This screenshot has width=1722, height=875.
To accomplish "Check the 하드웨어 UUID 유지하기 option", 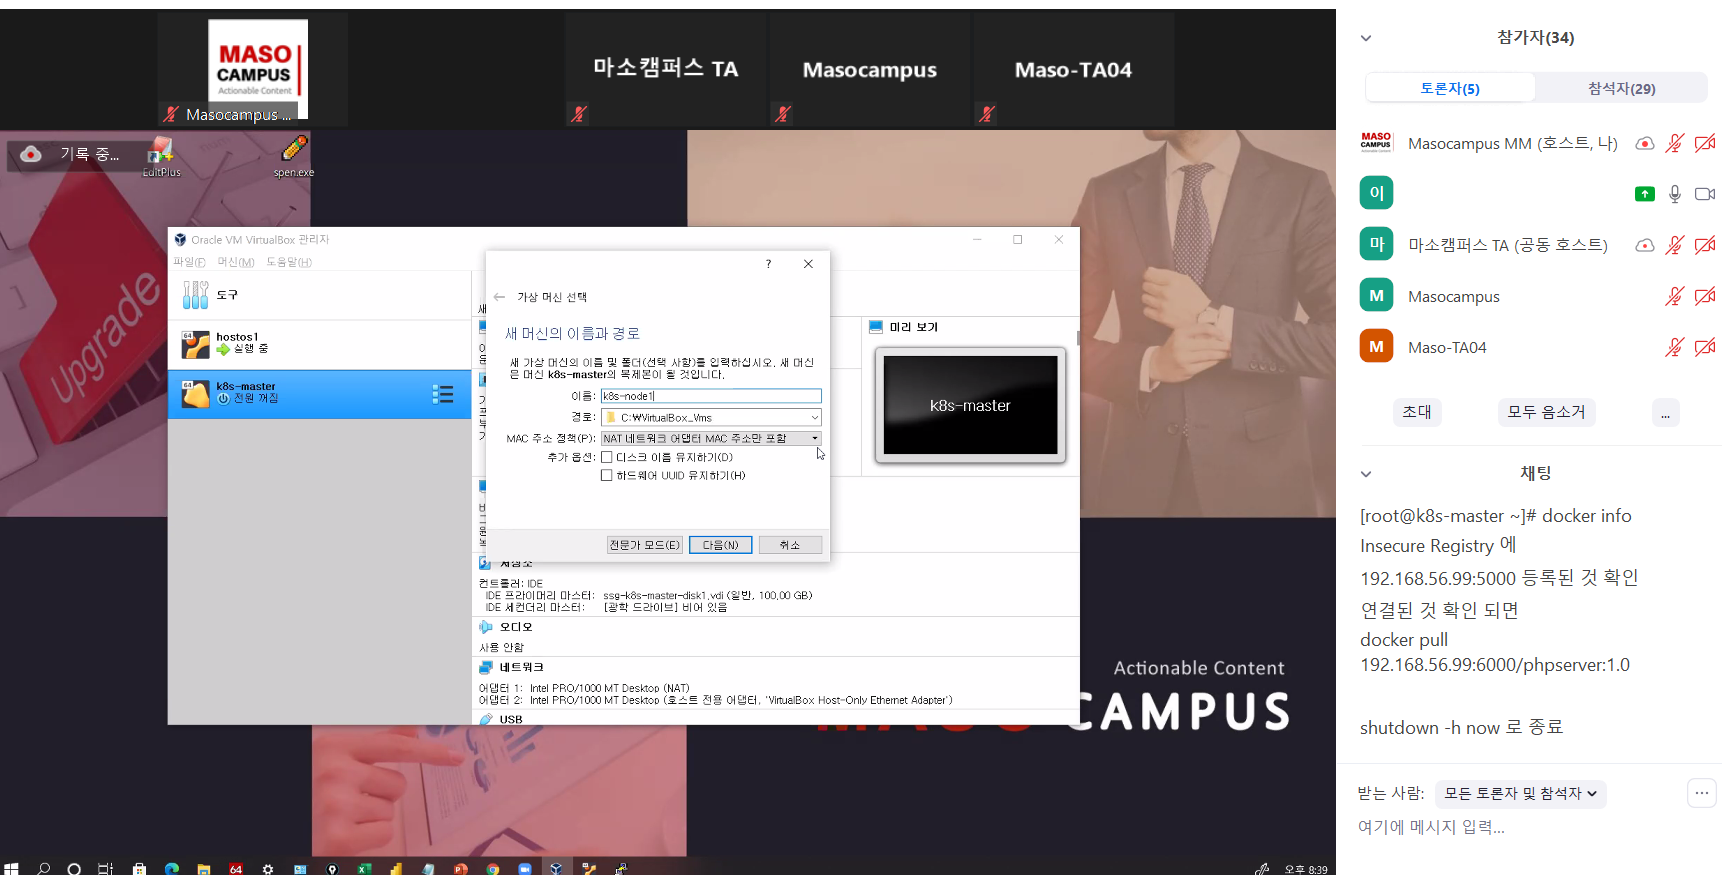I will click(x=607, y=475).
